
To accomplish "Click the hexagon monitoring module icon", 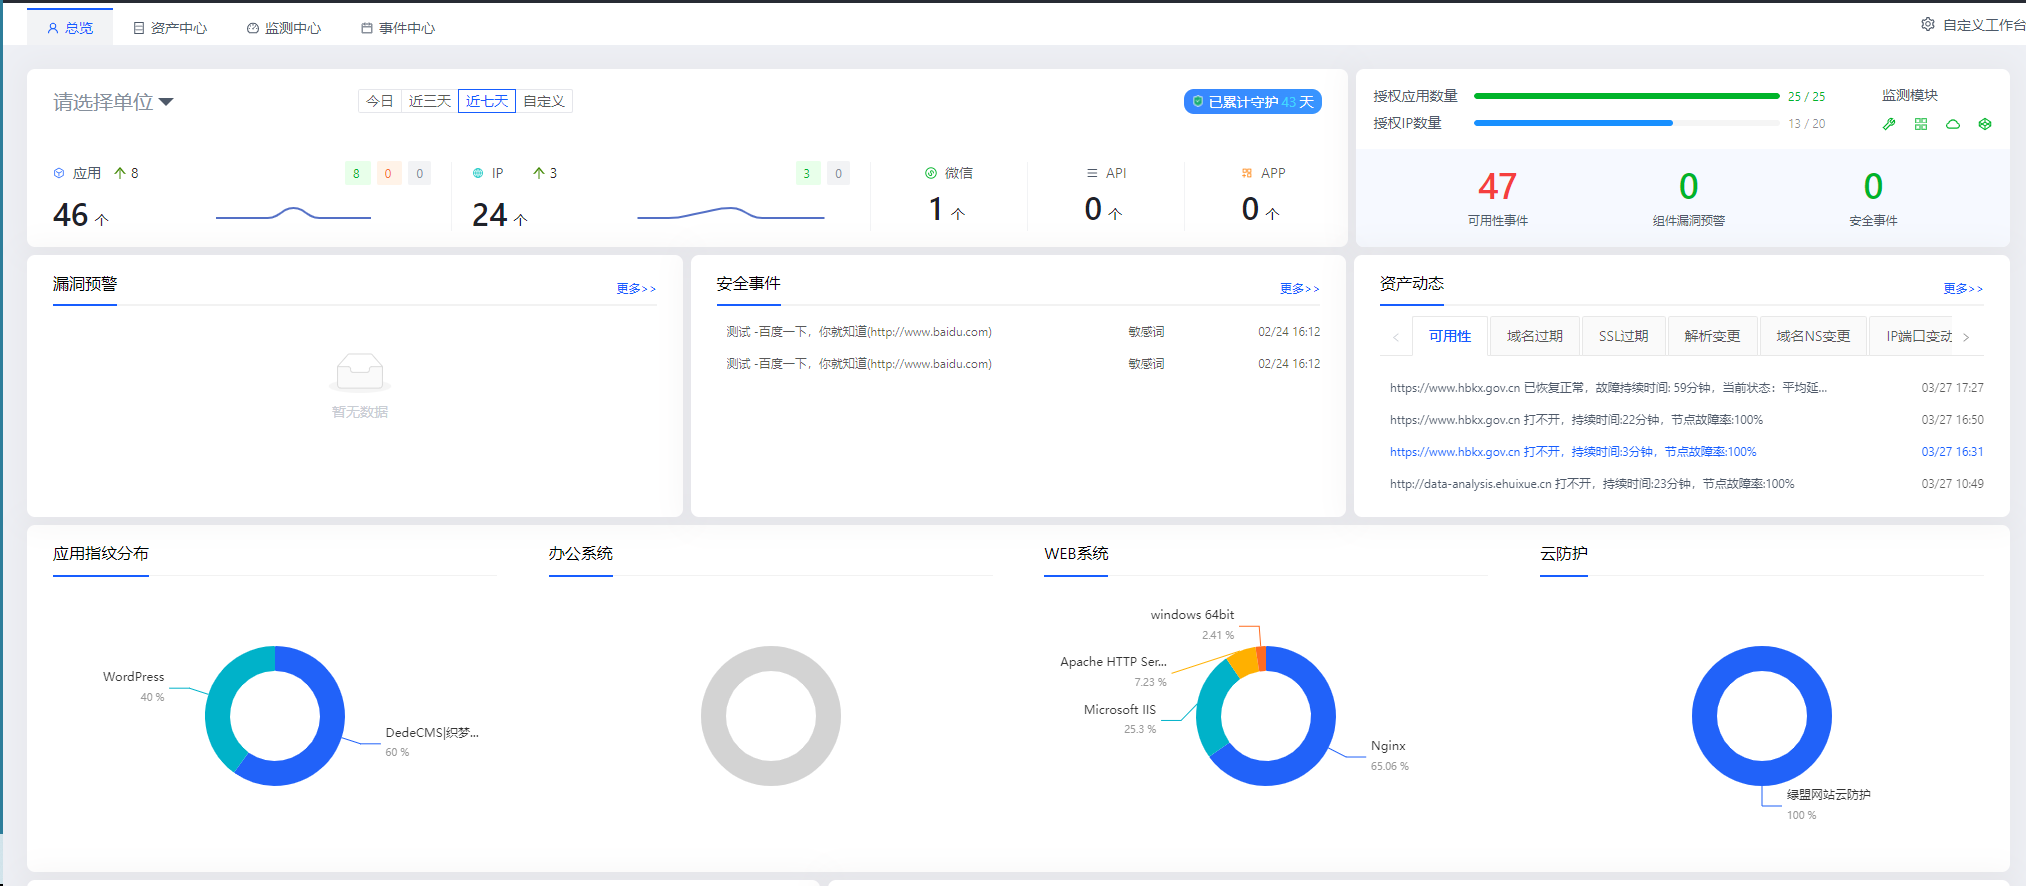I will pos(1985,124).
